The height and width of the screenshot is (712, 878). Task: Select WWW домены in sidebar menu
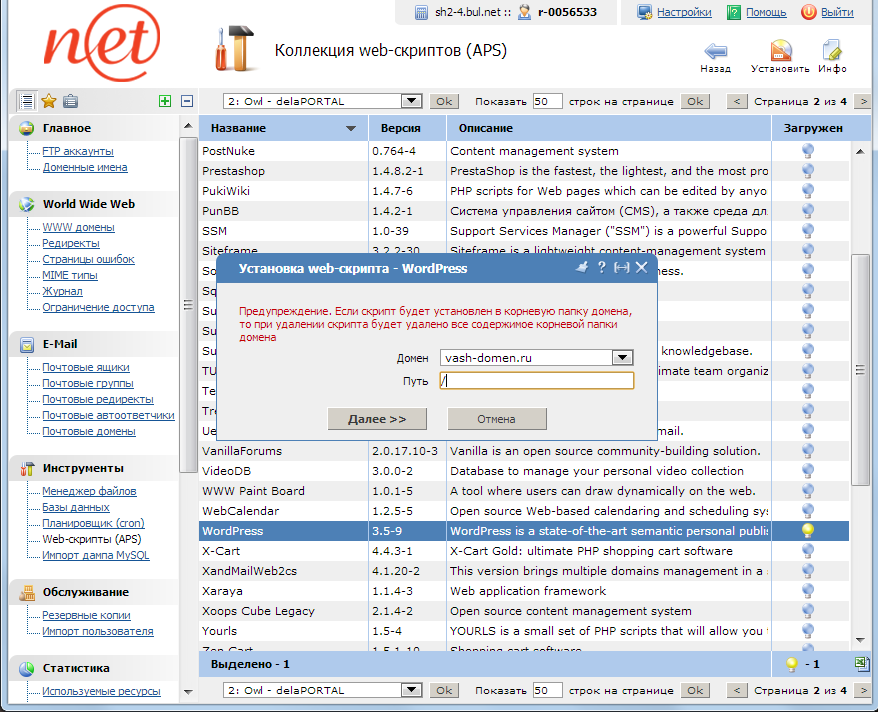point(78,227)
